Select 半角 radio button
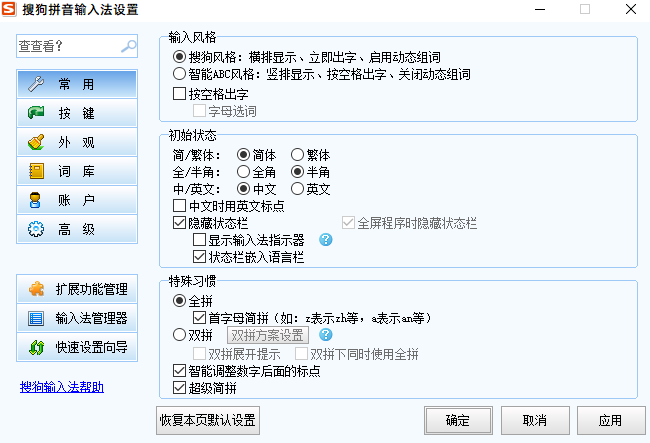Screen dimensions: 650x443 tap(297, 172)
